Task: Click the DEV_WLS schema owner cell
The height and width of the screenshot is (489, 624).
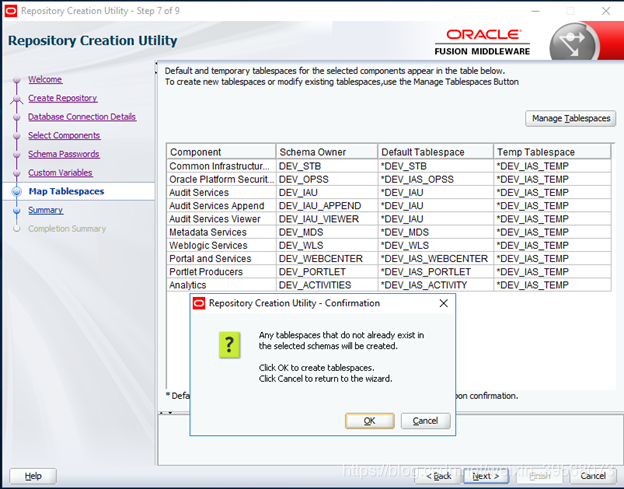Action: point(327,245)
